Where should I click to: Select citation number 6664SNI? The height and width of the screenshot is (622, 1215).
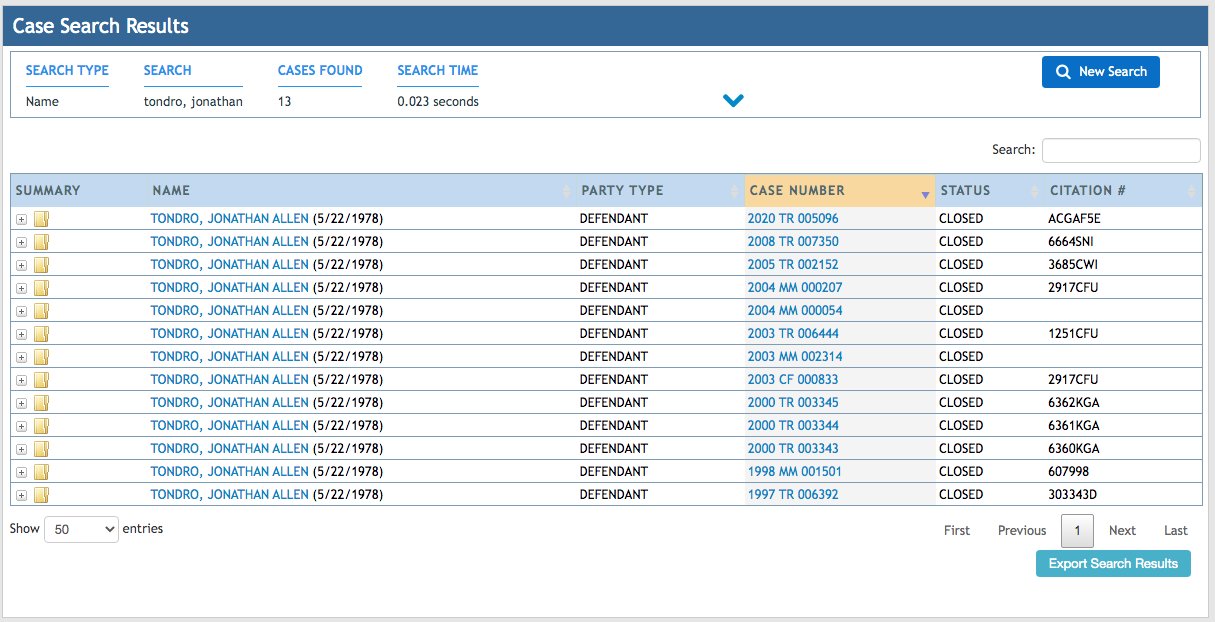click(x=1071, y=241)
